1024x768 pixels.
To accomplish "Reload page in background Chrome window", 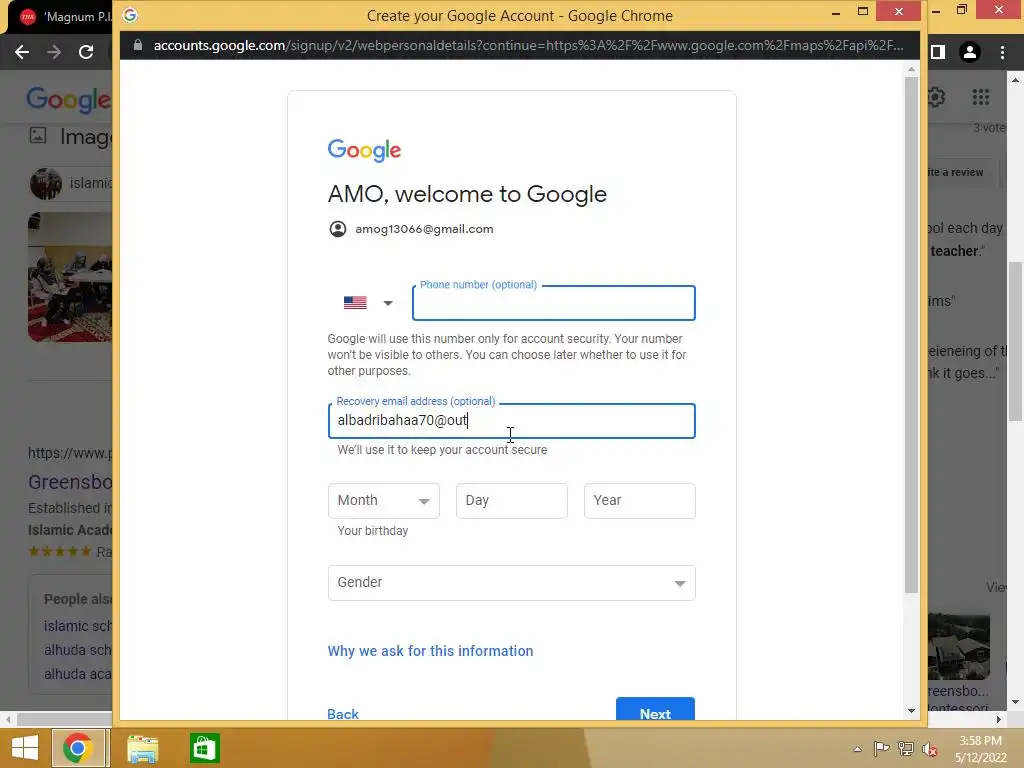I will 86,52.
